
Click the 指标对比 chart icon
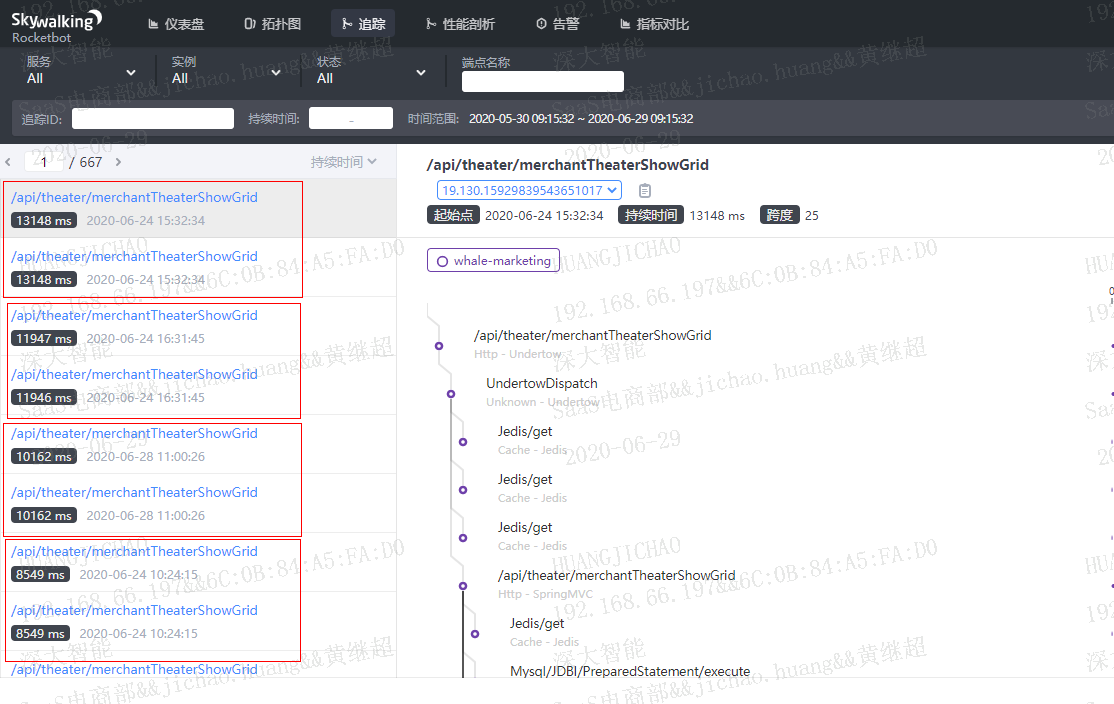pos(625,24)
